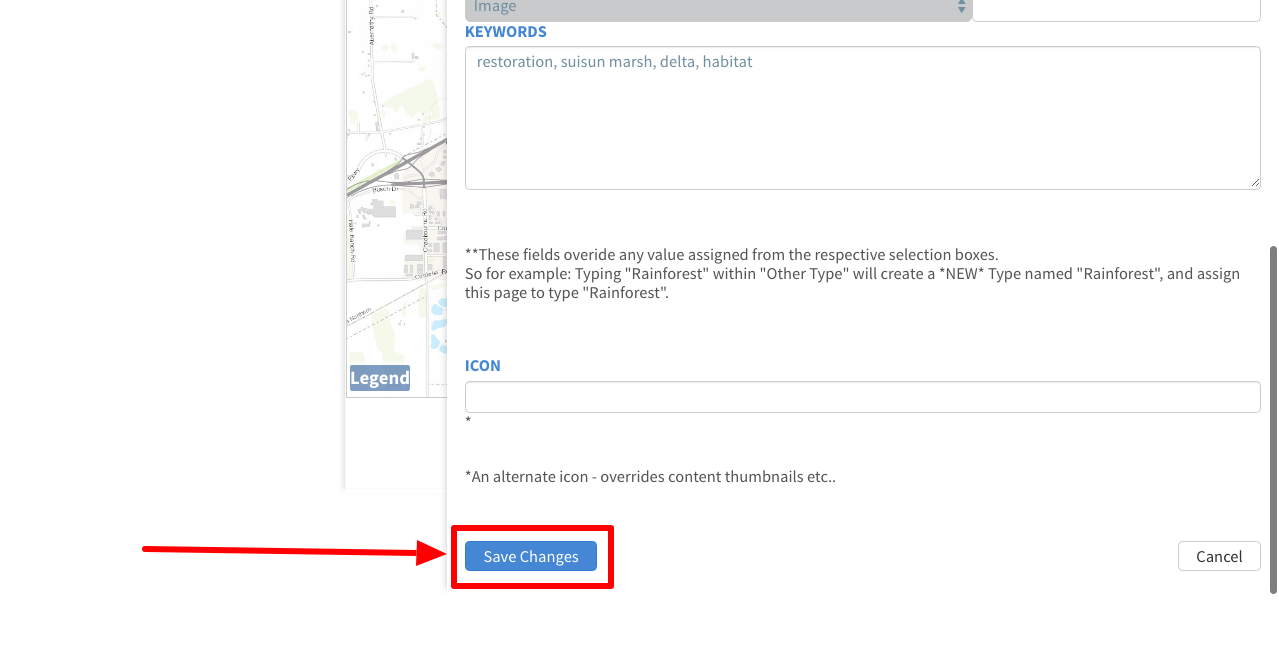Click the ICON field label

(x=482, y=366)
